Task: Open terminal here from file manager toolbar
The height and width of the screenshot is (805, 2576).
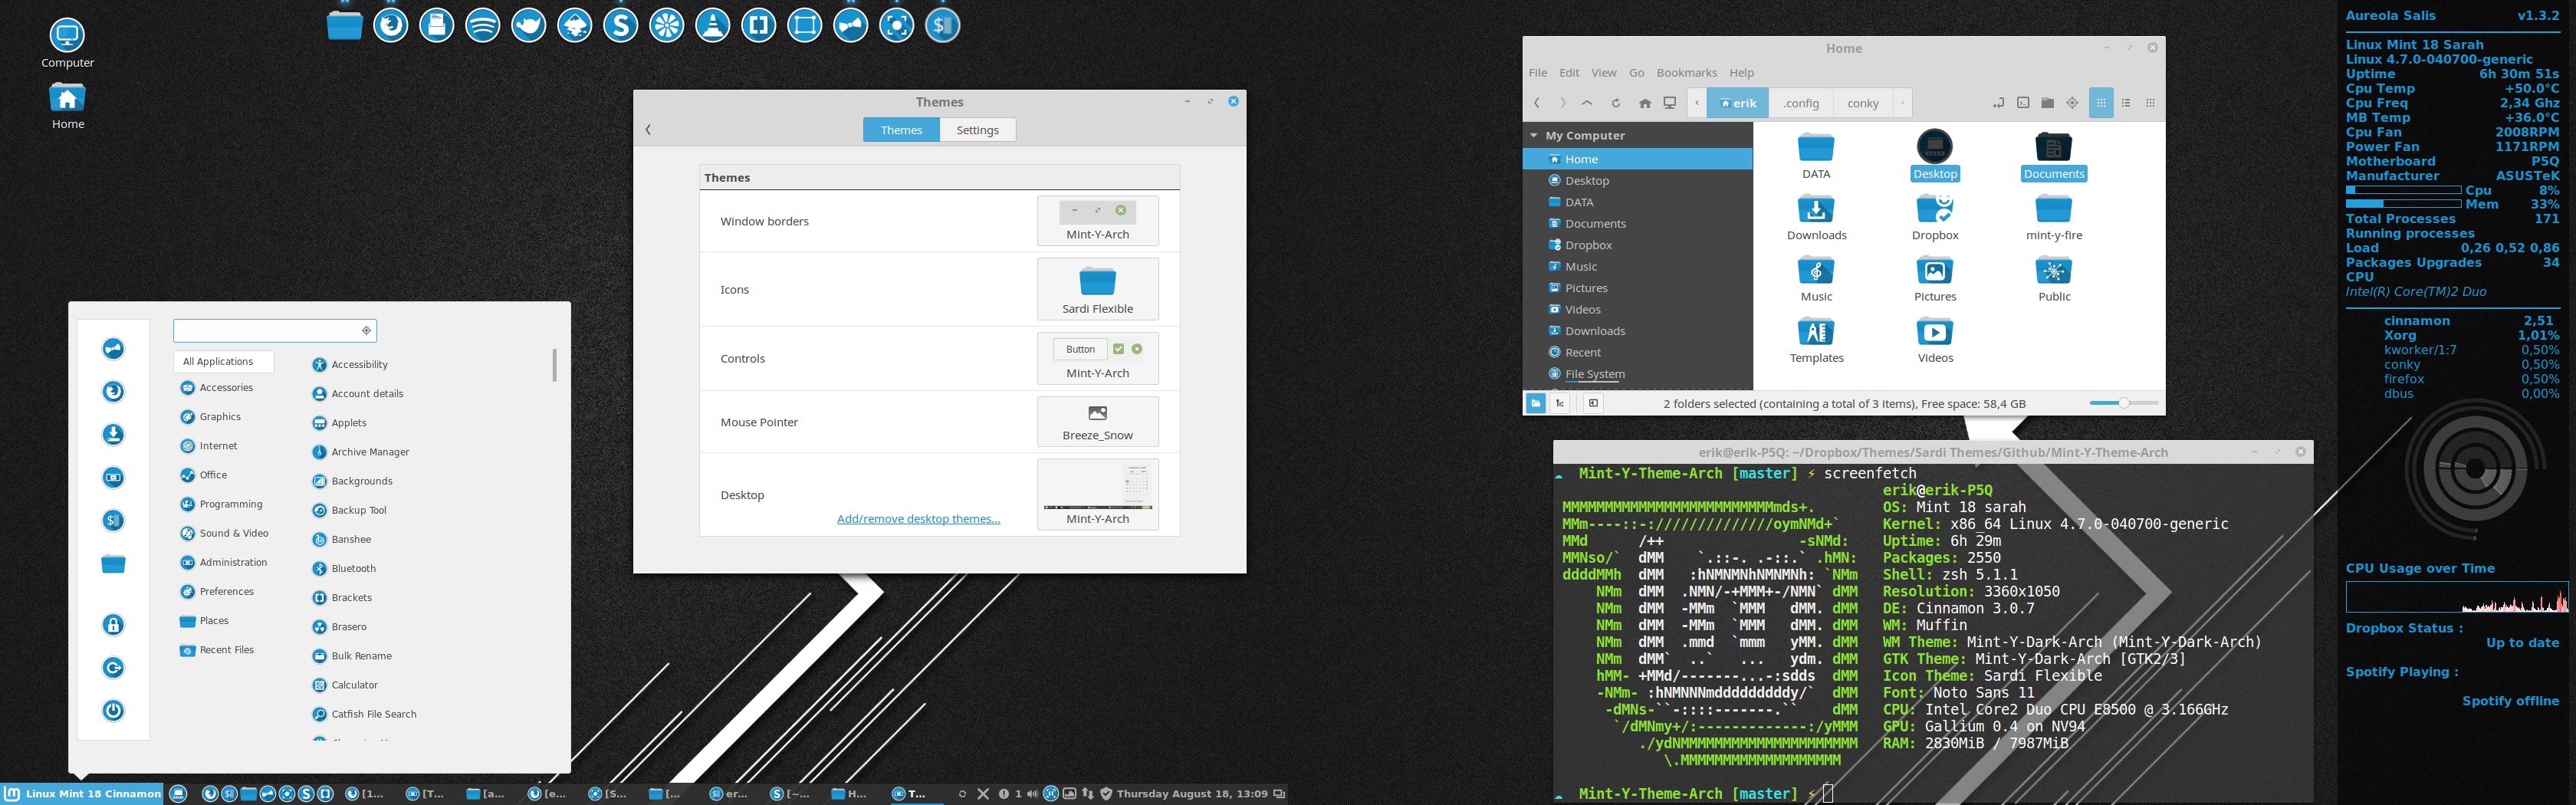Action: [x=2023, y=103]
